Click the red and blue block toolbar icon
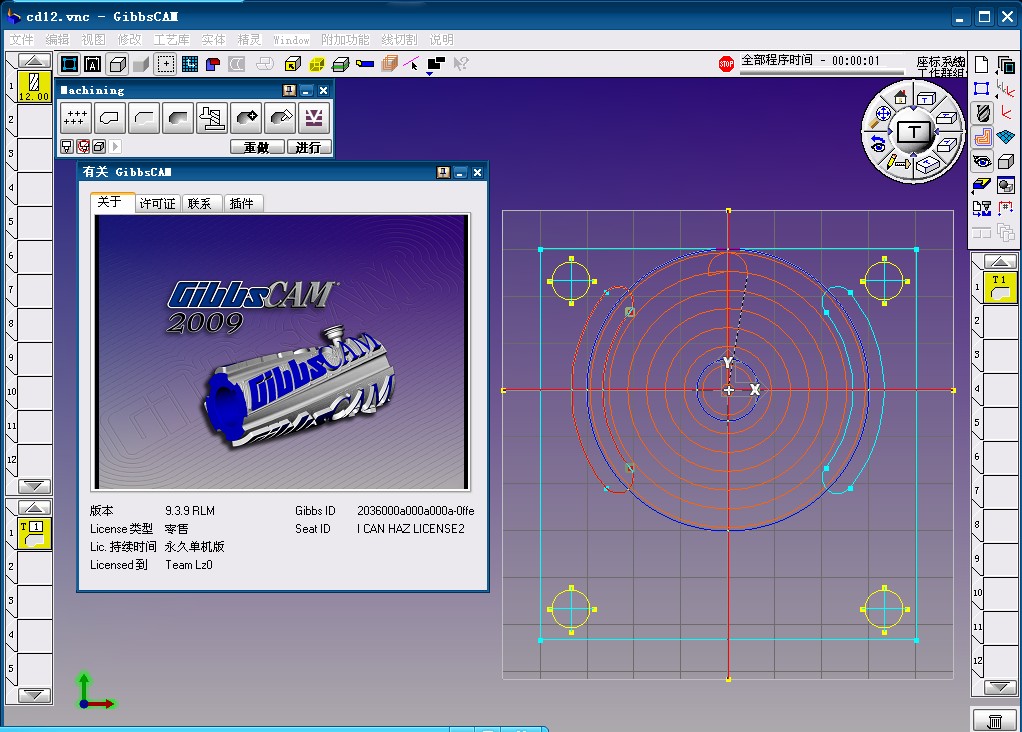Image resolution: width=1022 pixels, height=732 pixels. (212, 64)
